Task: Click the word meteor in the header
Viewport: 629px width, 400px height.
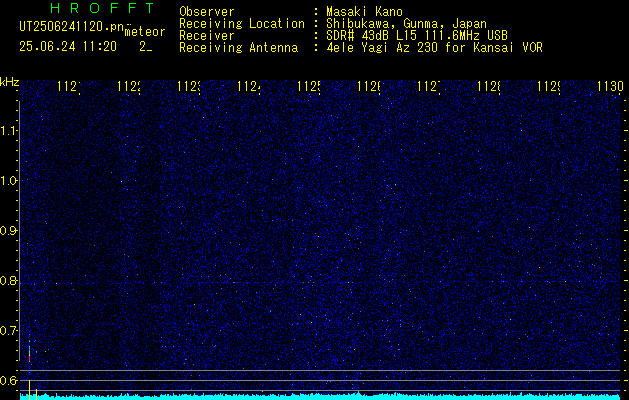Action: click(x=145, y=32)
